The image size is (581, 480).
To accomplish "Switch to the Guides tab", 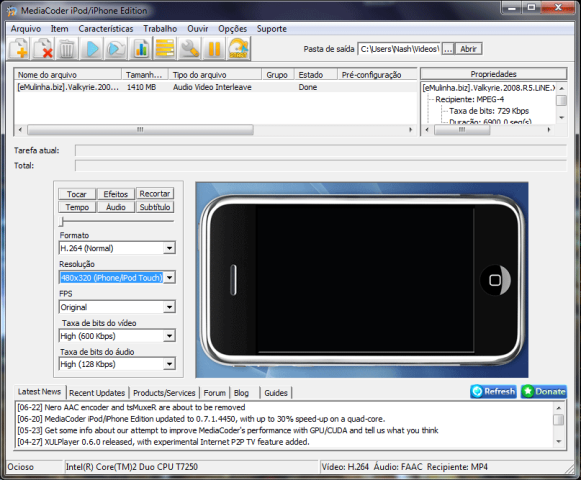I will point(276,393).
